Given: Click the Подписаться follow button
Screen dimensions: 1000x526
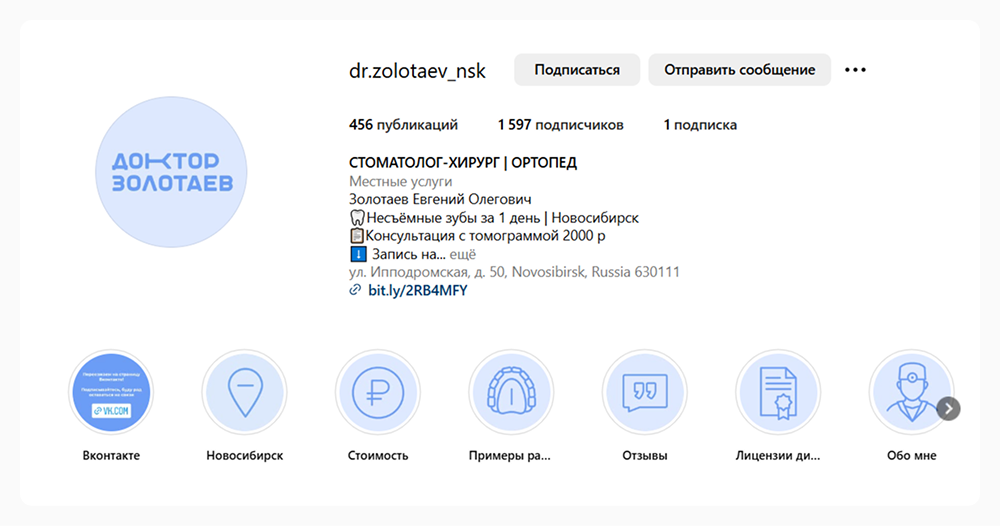Looking at the screenshot, I should tap(577, 70).
